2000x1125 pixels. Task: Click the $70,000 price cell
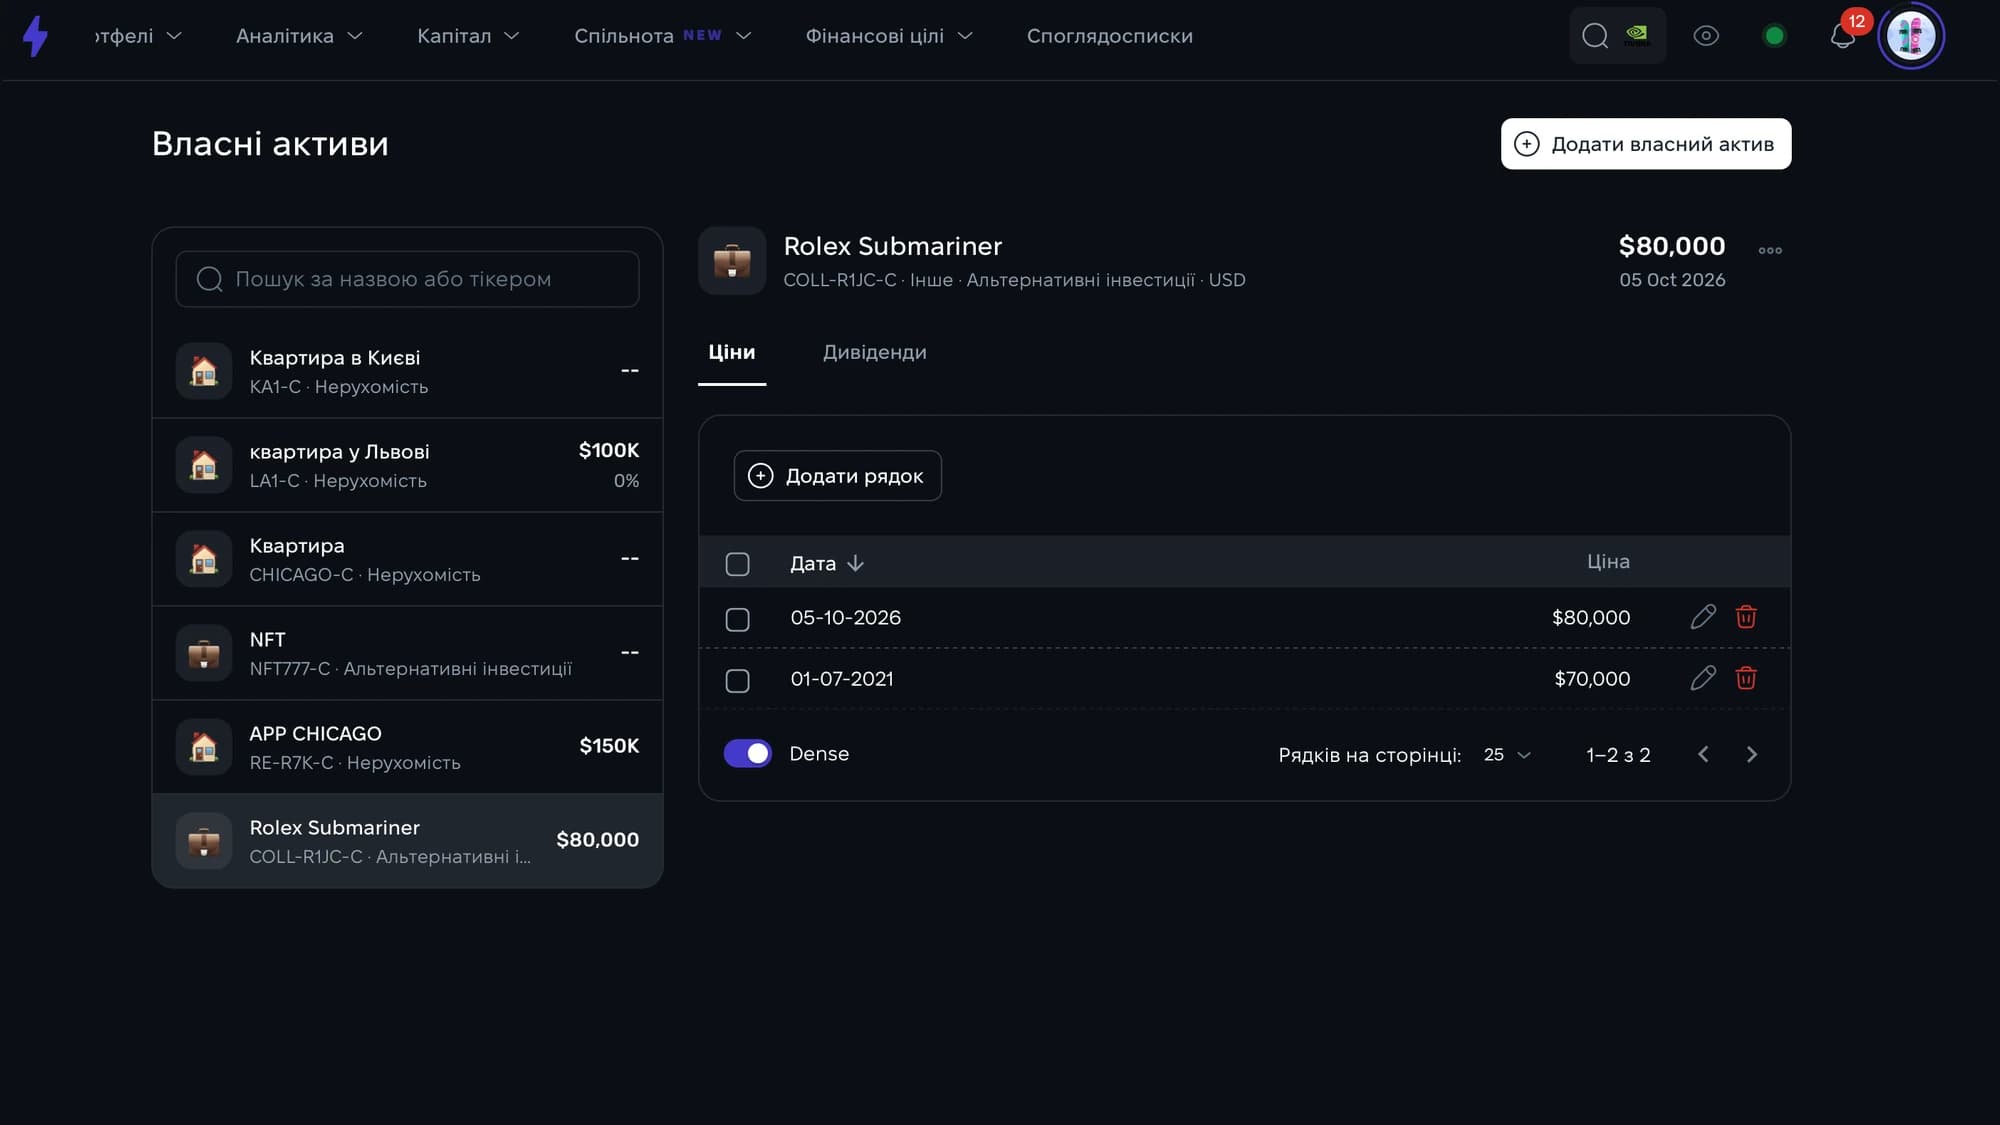pyautogui.click(x=1592, y=679)
